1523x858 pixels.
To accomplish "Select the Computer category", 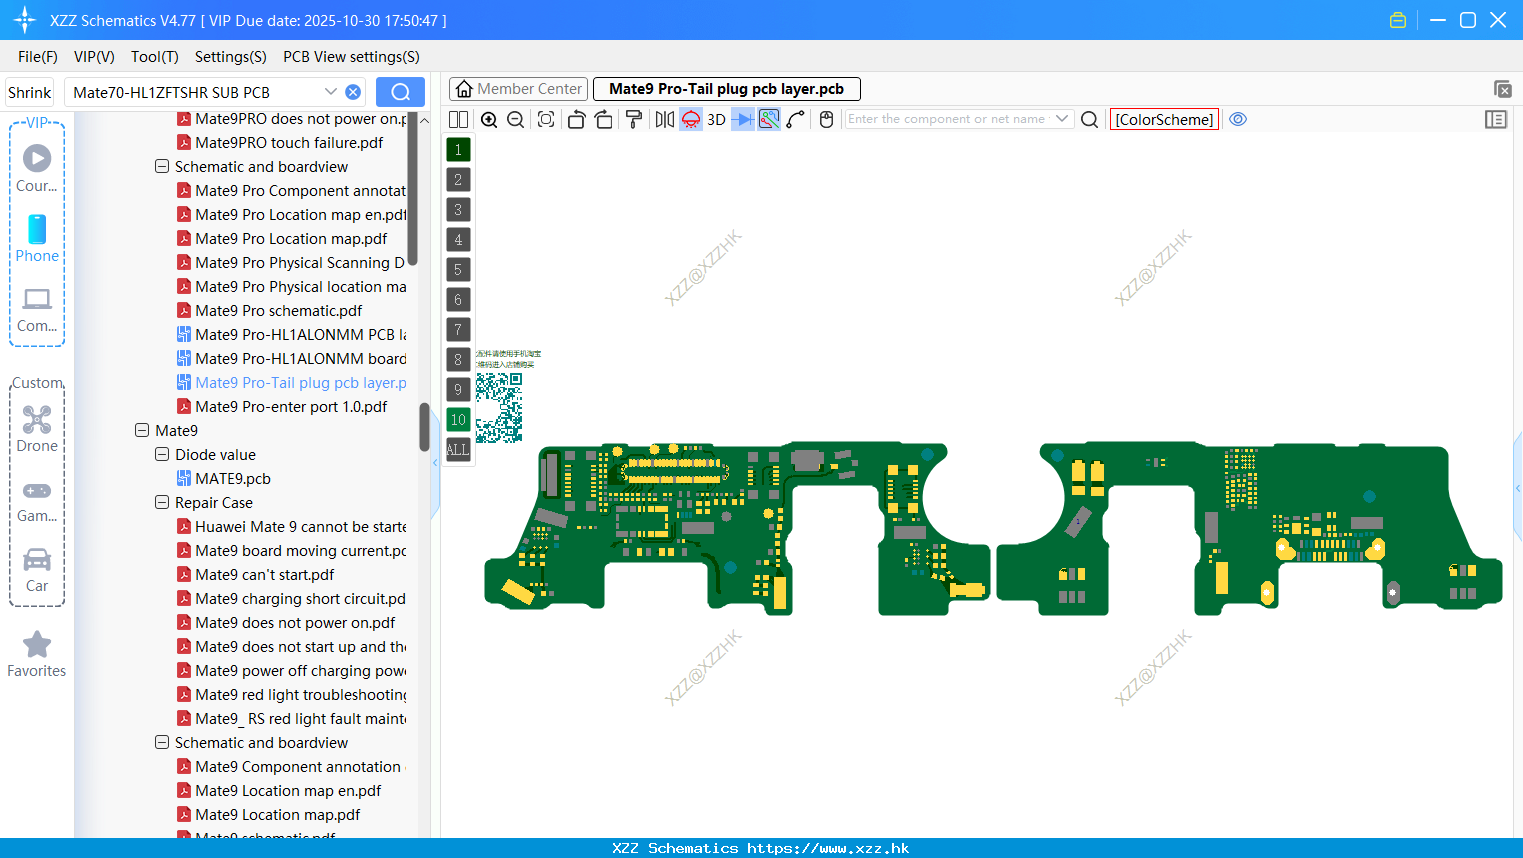I will pos(37,309).
